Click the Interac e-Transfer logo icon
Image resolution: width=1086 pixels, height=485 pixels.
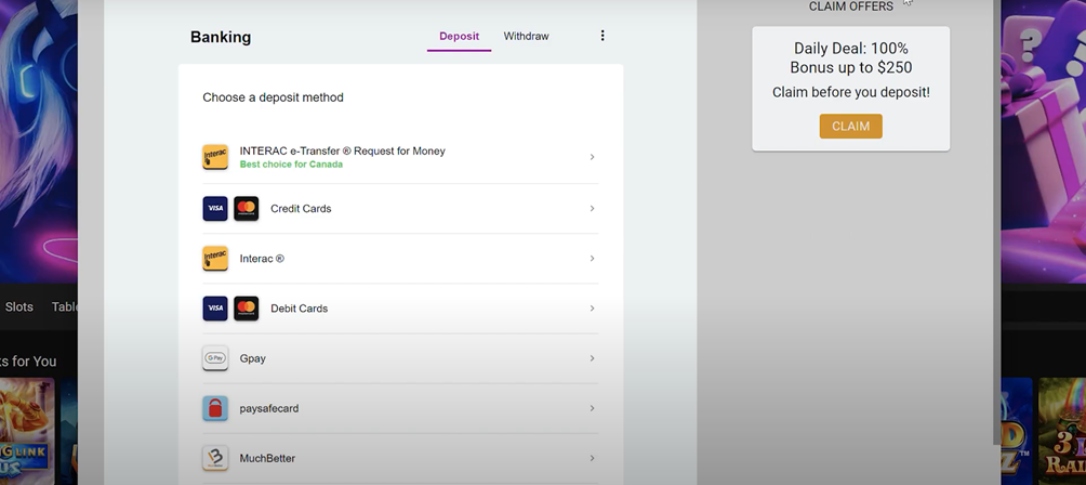215,157
